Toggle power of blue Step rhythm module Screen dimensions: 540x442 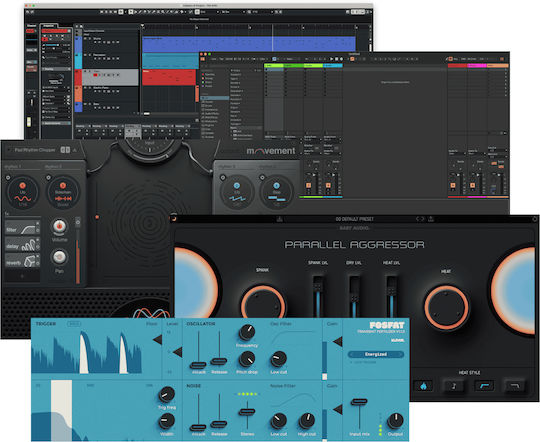(262, 177)
